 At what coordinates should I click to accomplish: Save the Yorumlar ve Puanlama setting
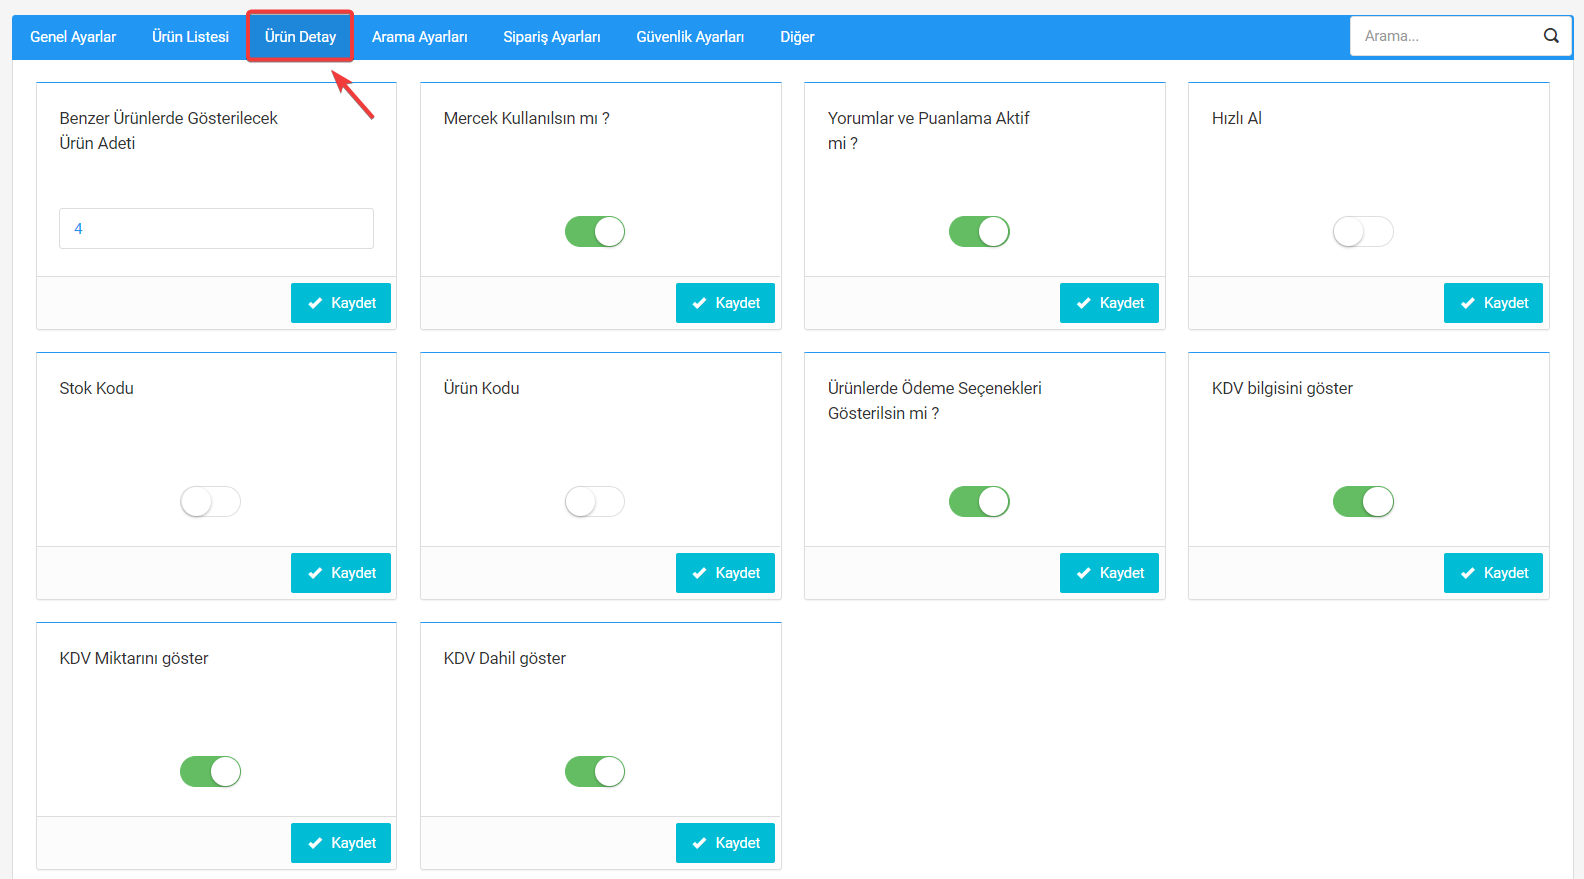pos(1109,303)
